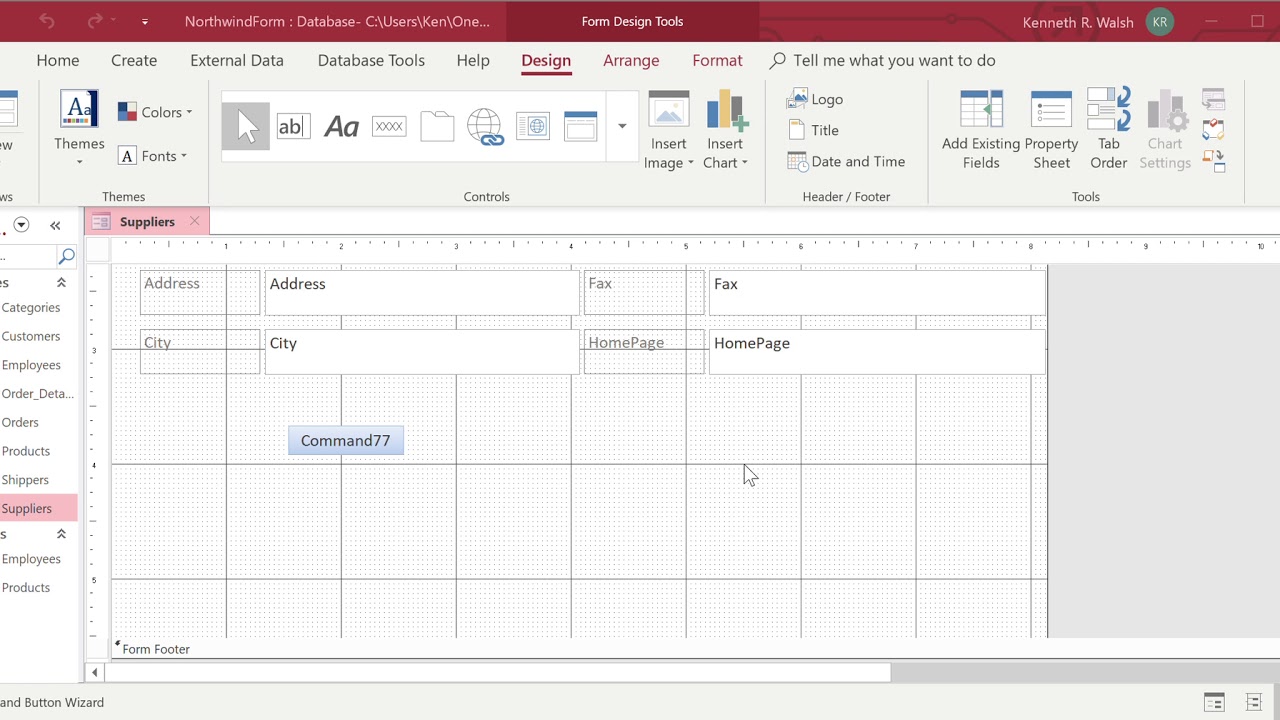Click the Subform in New Window icon
1280x720 pixels.
[x=1214, y=99]
